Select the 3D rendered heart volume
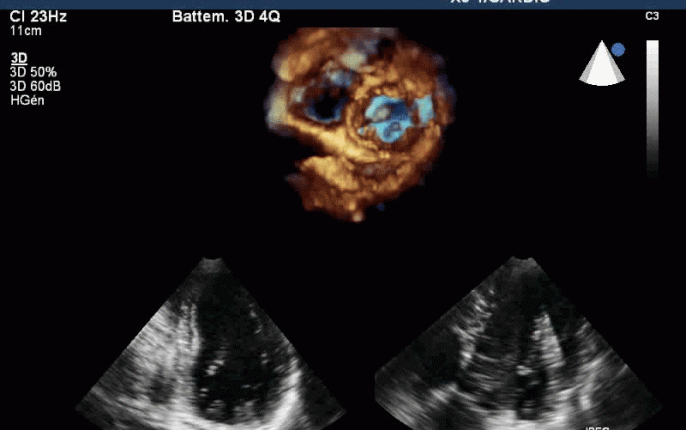Viewport: 686px width, 430px height. click(x=360, y=123)
